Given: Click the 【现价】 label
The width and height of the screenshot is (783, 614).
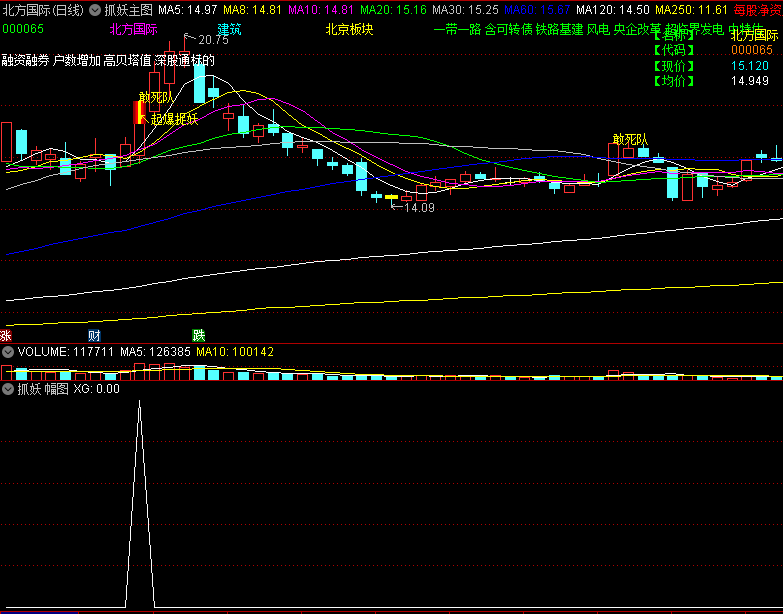Looking at the screenshot, I should pos(674,65).
